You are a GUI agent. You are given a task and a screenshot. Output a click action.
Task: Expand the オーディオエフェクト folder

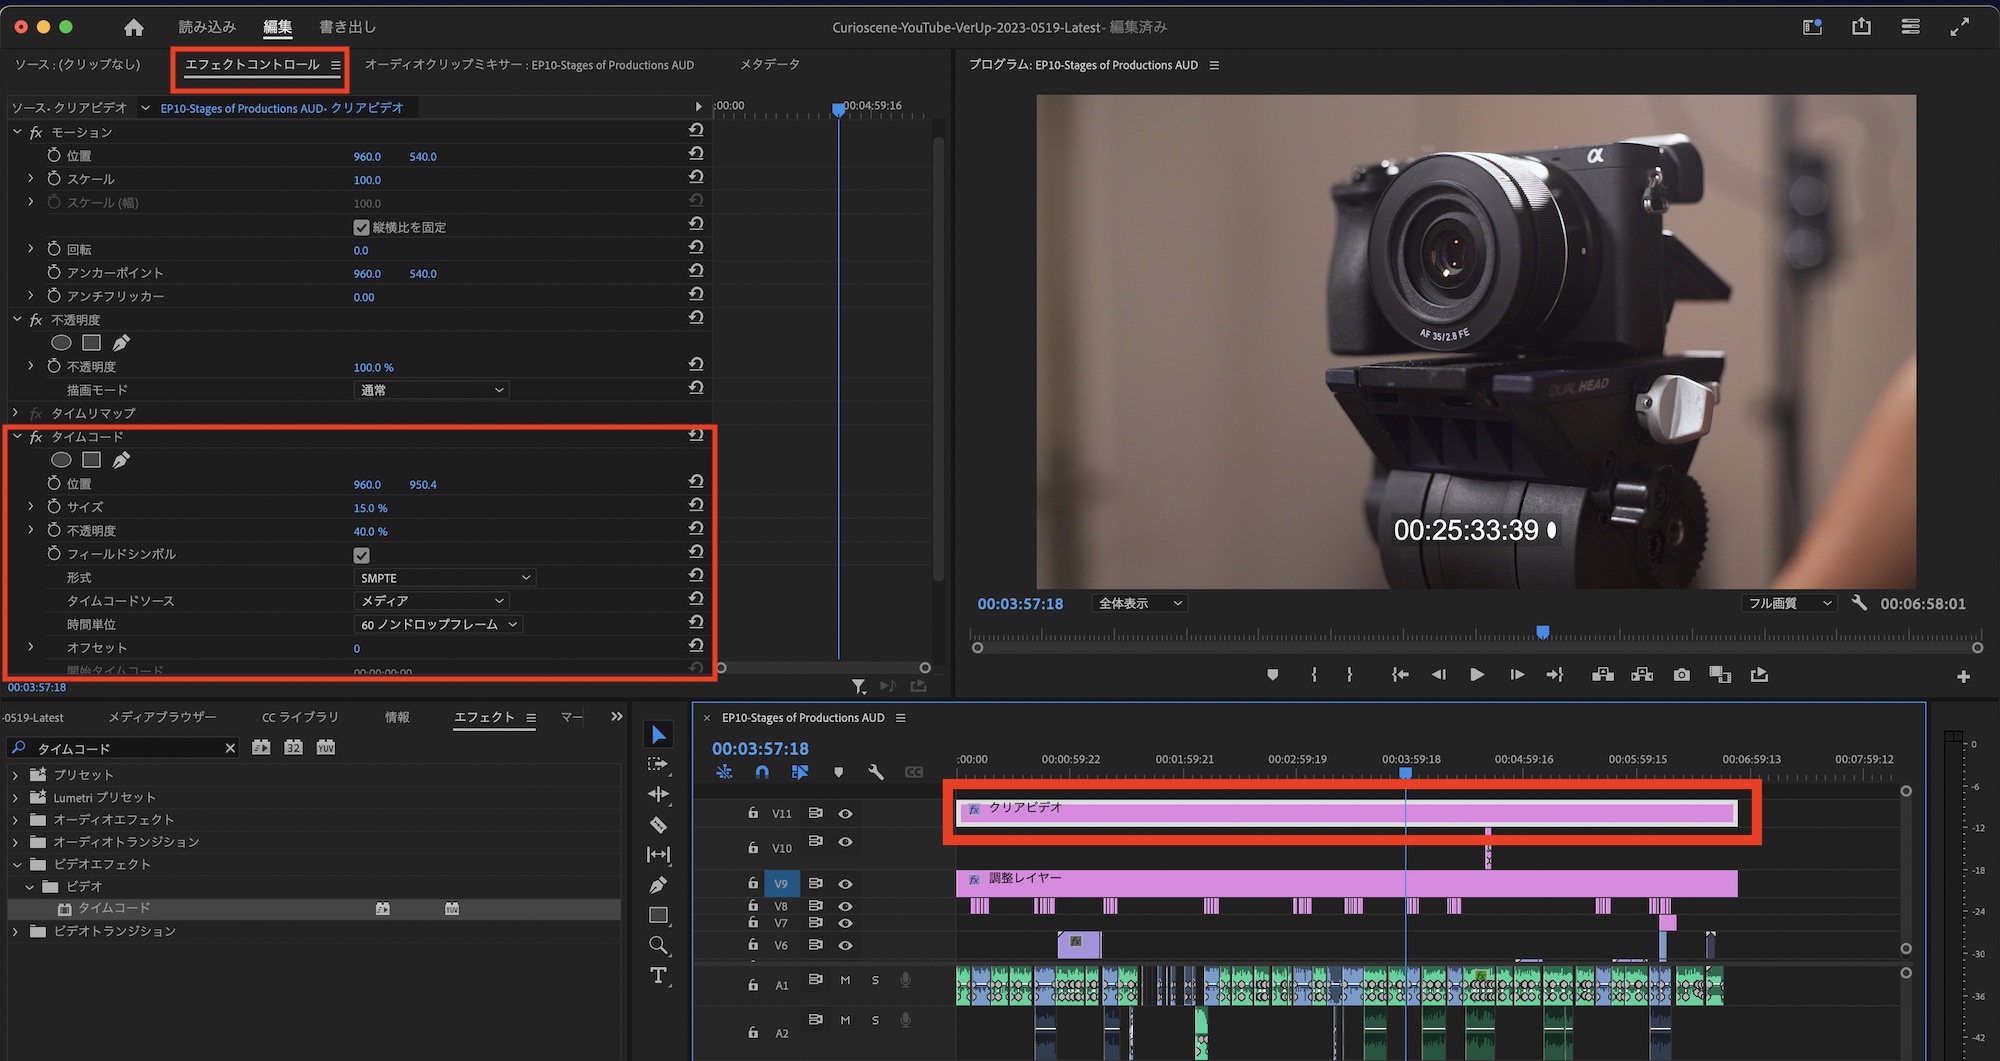click(x=15, y=820)
